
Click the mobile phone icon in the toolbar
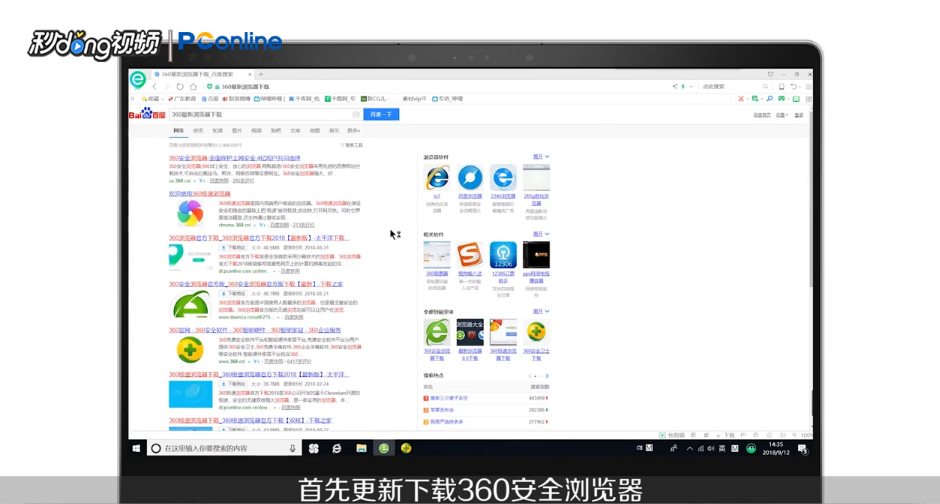781,86
